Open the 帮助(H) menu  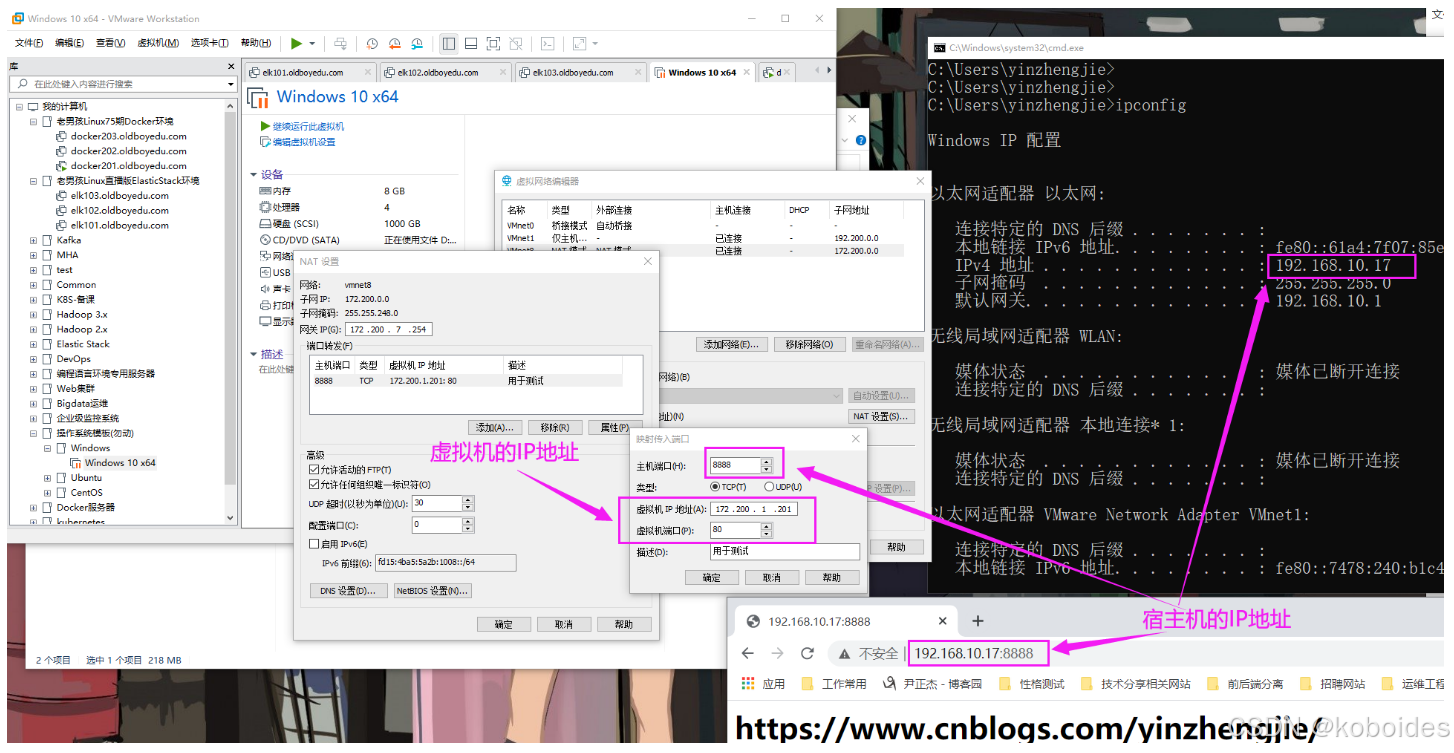(x=256, y=43)
